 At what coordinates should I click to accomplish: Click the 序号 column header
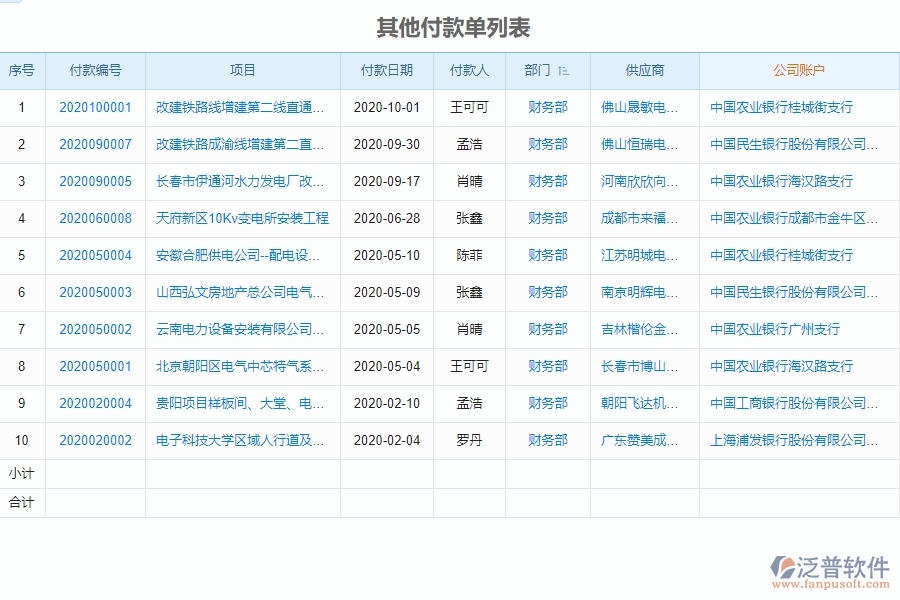(x=22, y=70)
